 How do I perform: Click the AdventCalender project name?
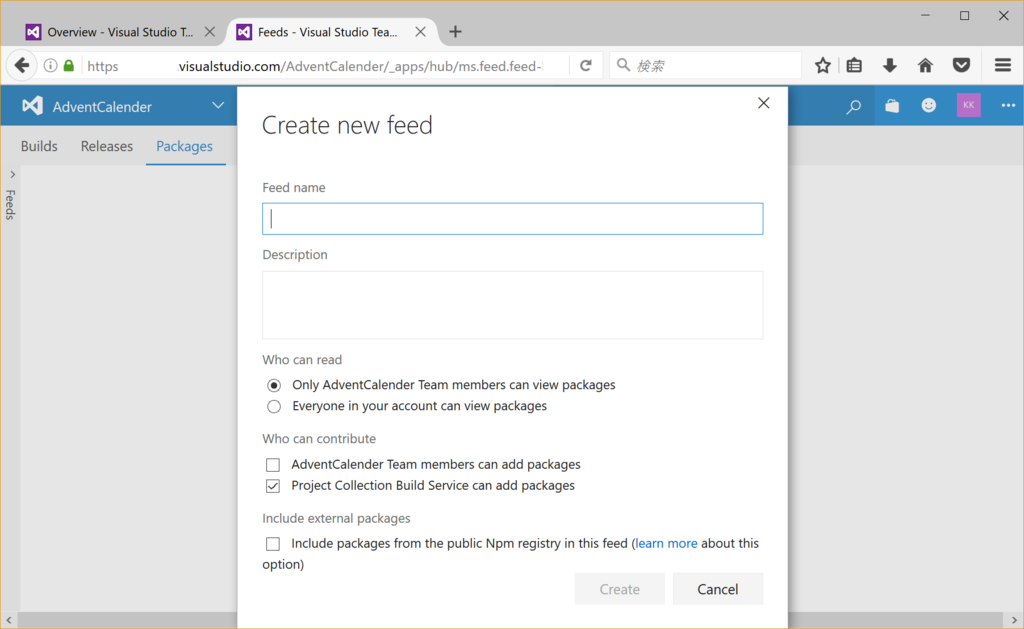coord(102,106)
